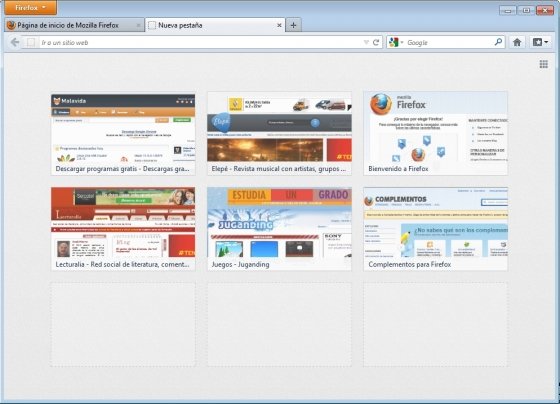Click 'Lecturalia - Red social de literatura' caption
The height and width of the screenshot is (404, 560).
[x=122, y=265]
